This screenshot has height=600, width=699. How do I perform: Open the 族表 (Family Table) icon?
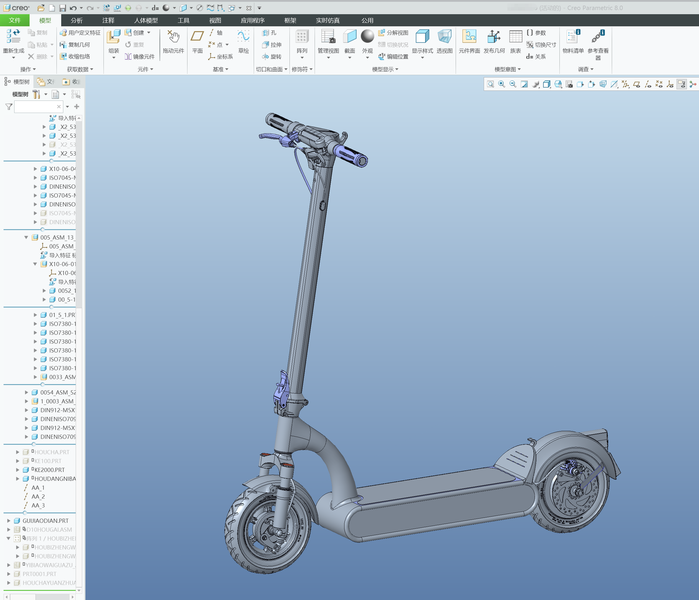(515, 37)
